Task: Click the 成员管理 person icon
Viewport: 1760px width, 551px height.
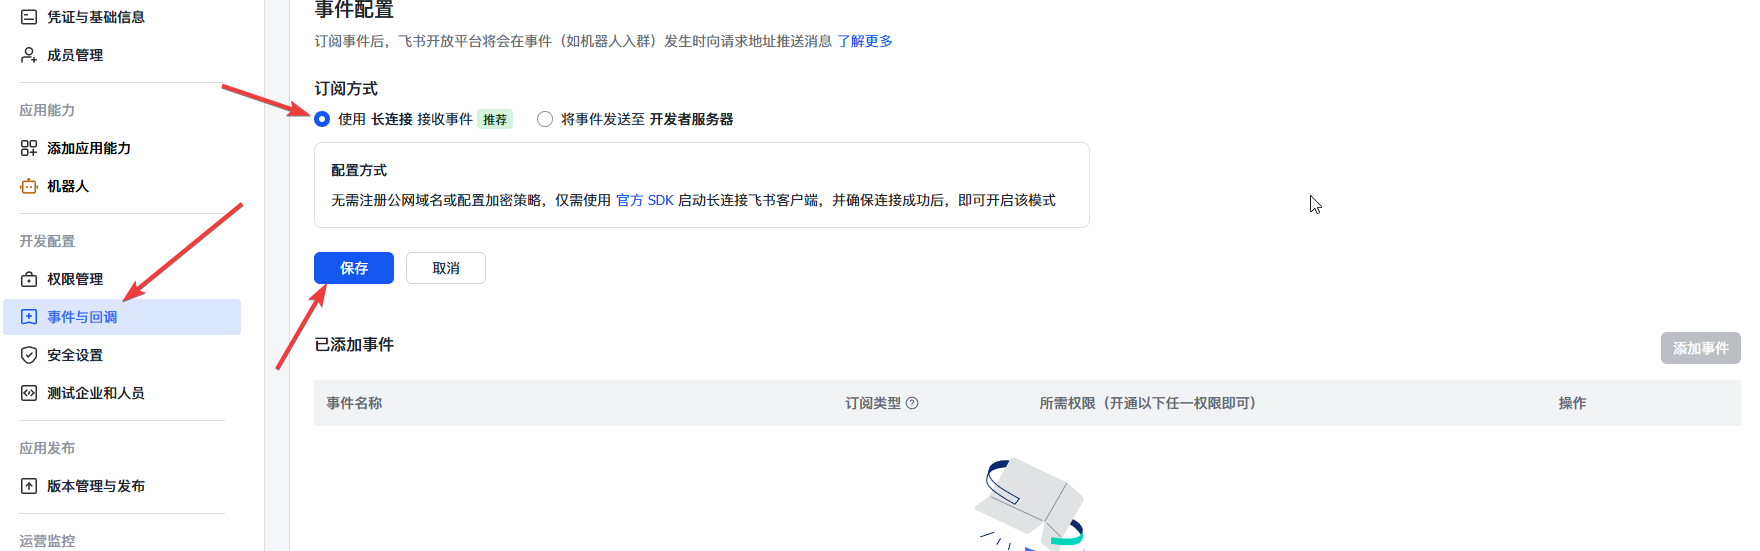Action: 29,55
